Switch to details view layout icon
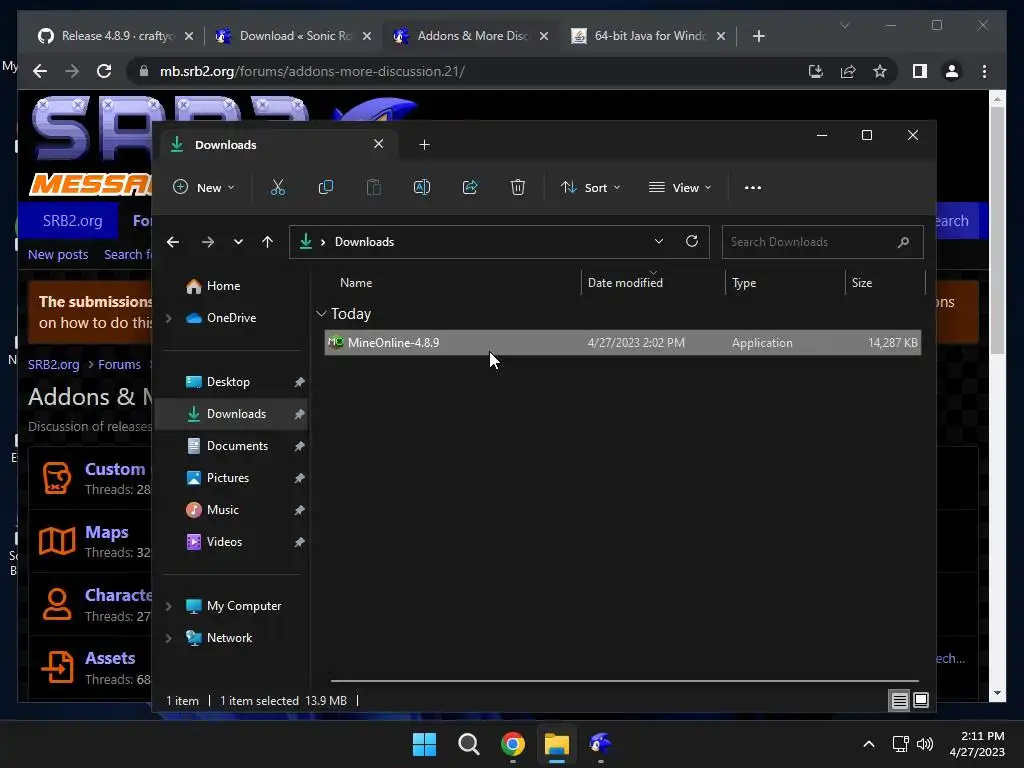 (x=899, y=701)
